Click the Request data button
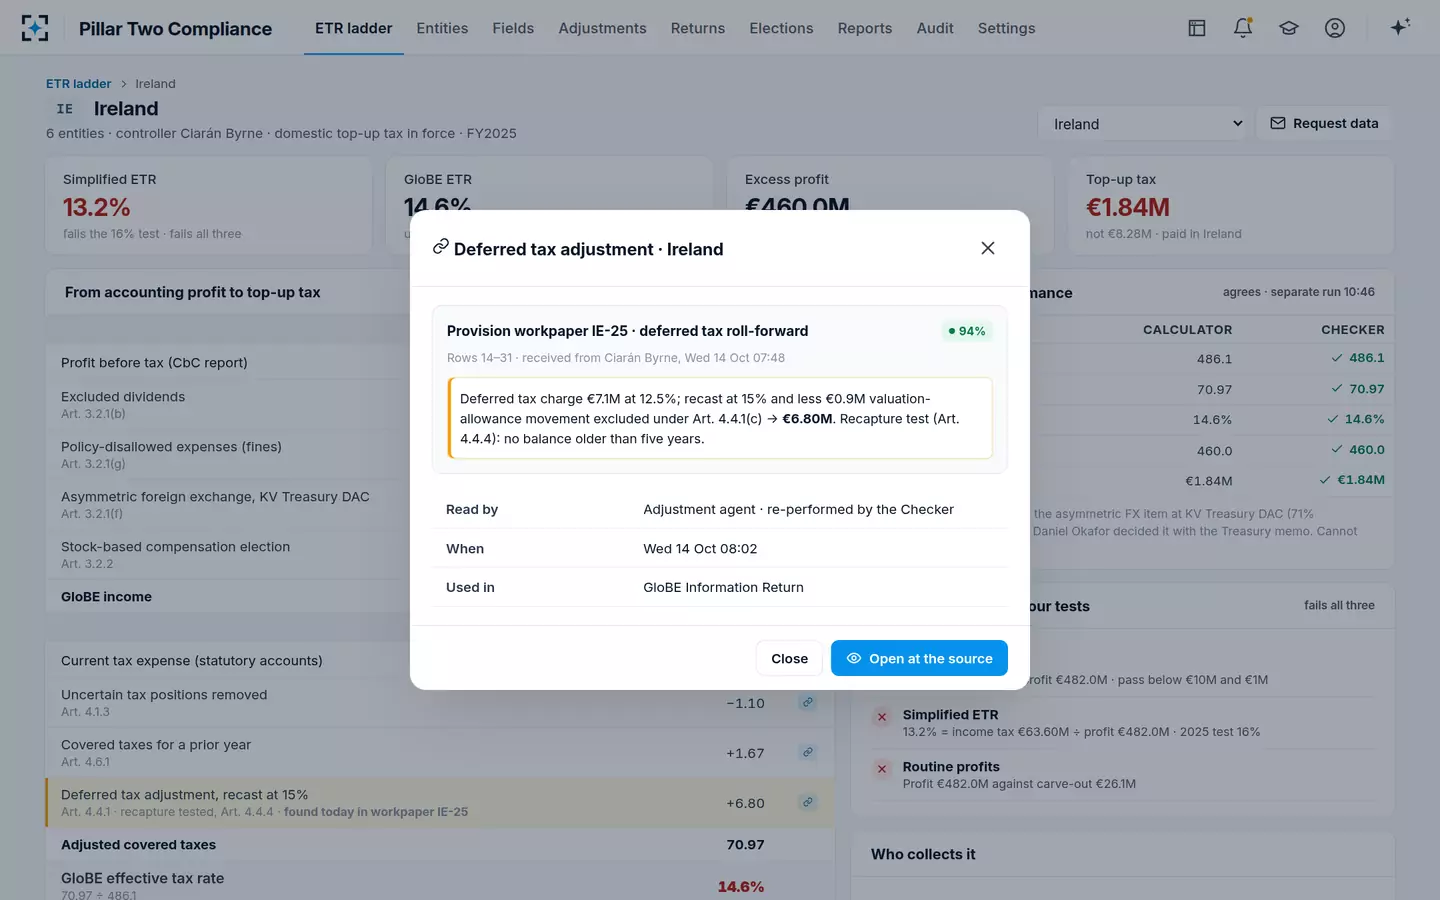 pyautogui.click(x=1324, y=123)
